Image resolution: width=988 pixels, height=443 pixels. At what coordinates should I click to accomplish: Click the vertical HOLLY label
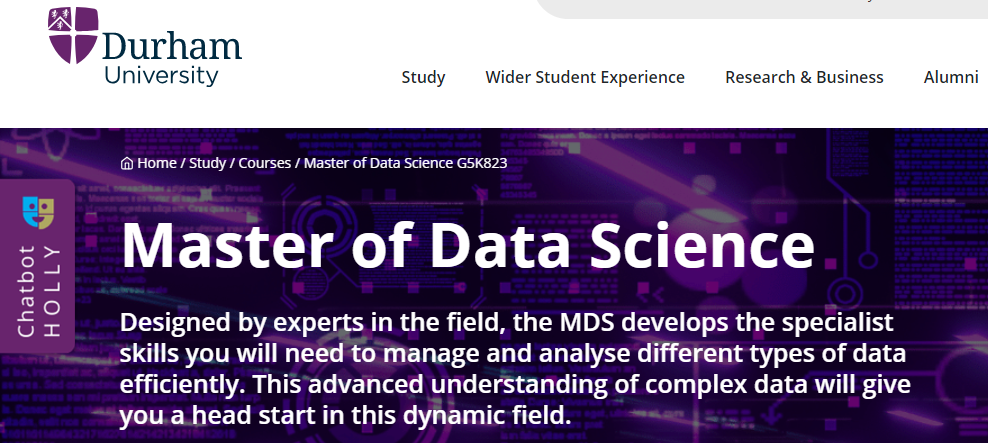coord(52,290)
